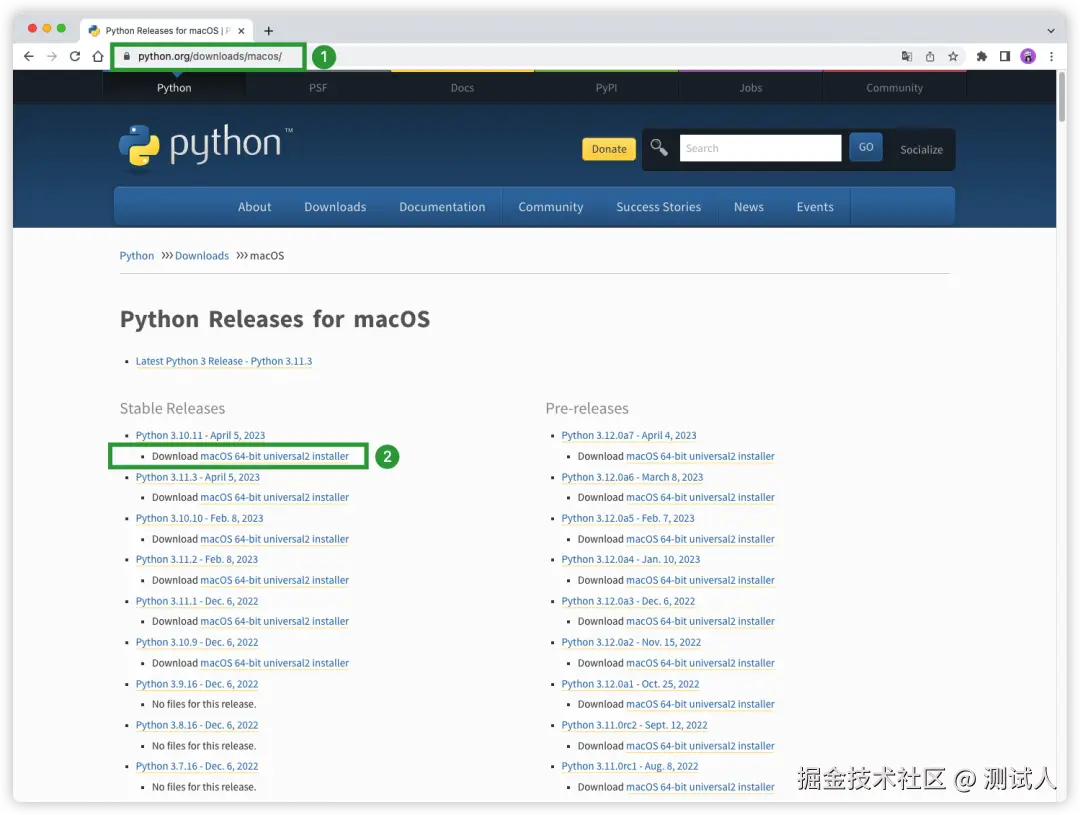This screenshot has height=815, width=1080.
Task: Select the Community top-bar tab
Action: (894, 87)
